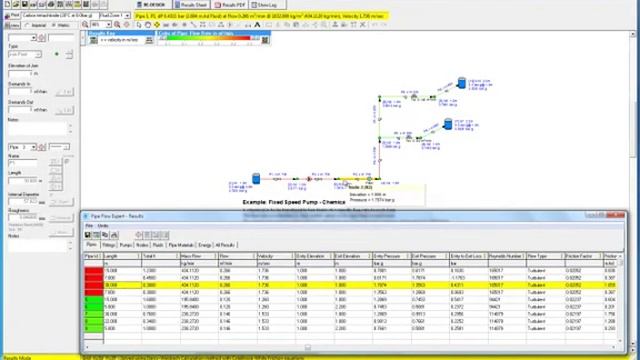Screen dimensions: 640x360
Task: Select the Pumps results tab
Action: [x=126, y=245]
